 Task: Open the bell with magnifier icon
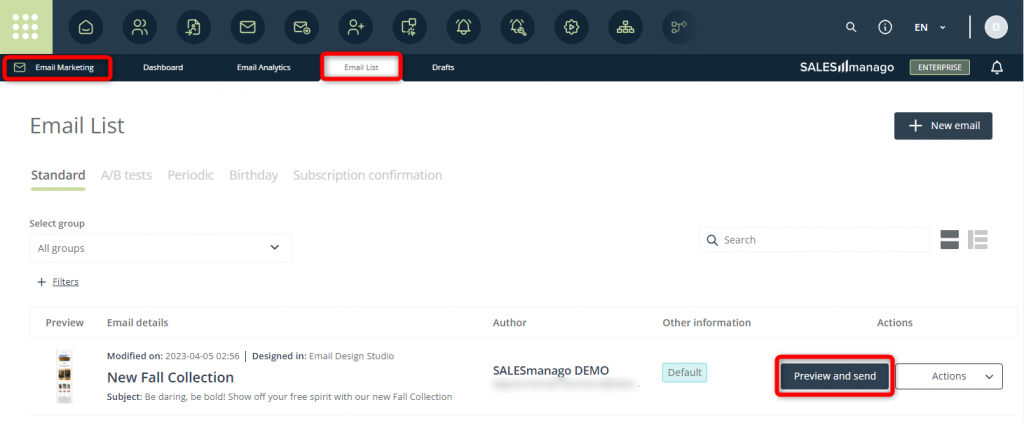(x=517, y=27)
